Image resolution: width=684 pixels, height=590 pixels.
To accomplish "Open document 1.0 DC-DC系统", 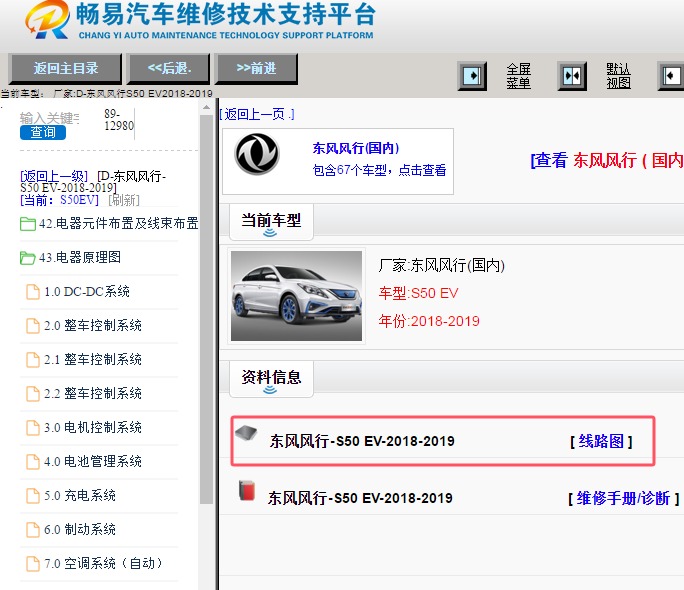I will point(87,291).
